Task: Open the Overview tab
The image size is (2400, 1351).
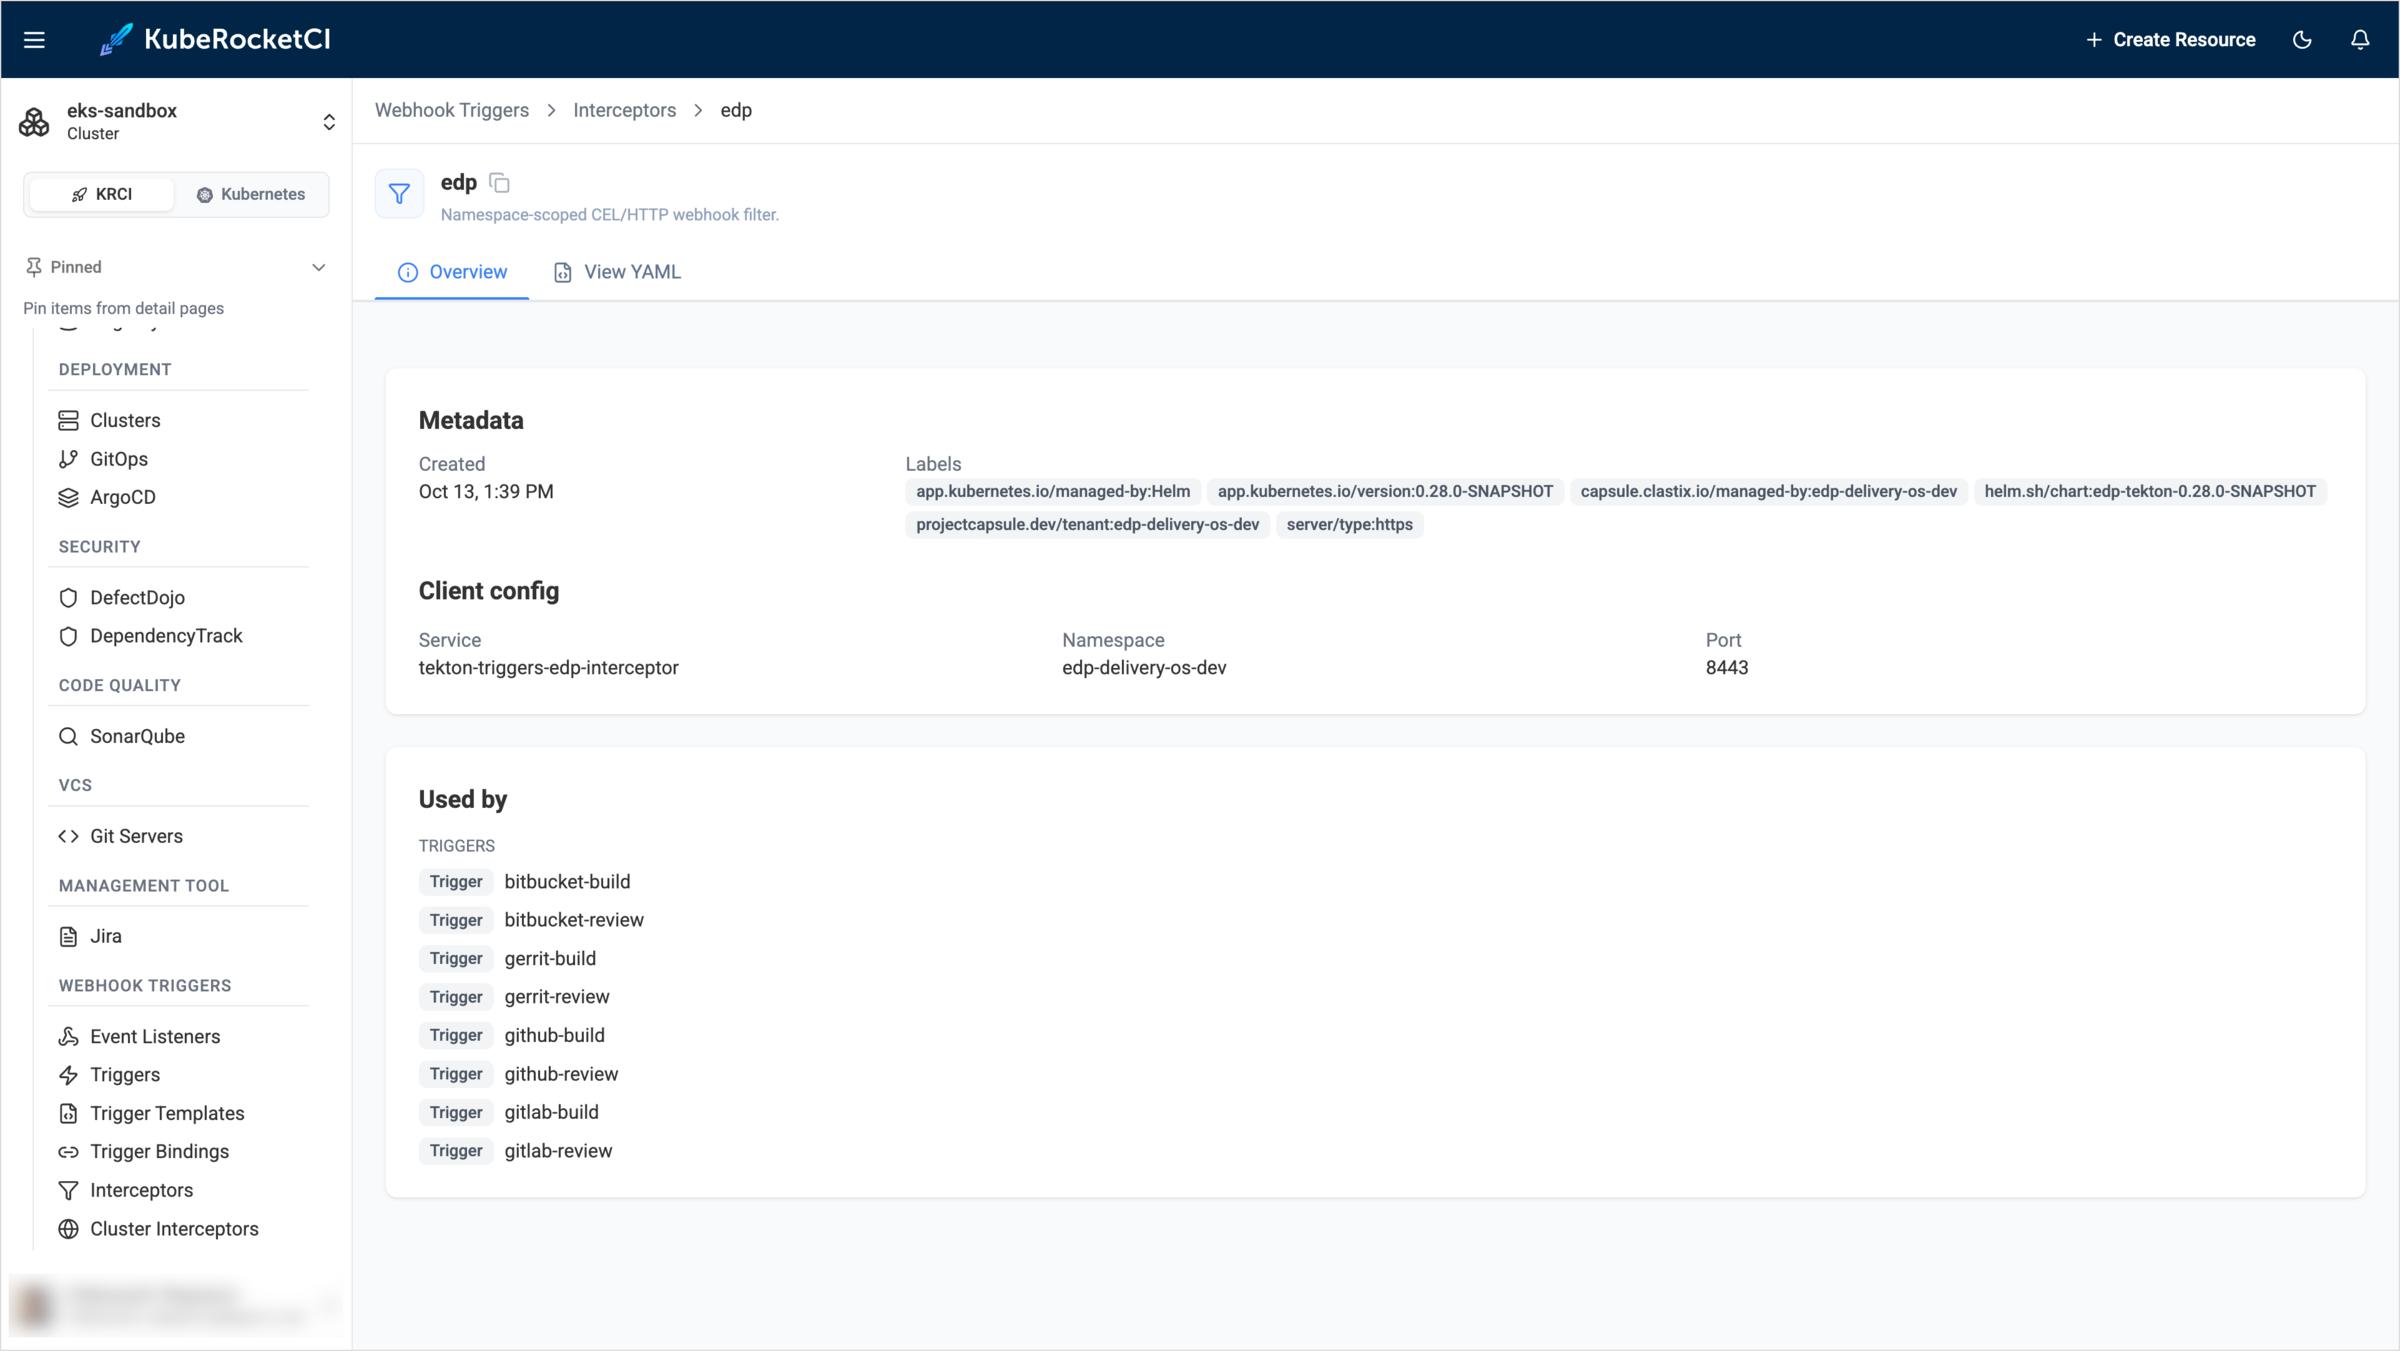Action: (452, 272)
